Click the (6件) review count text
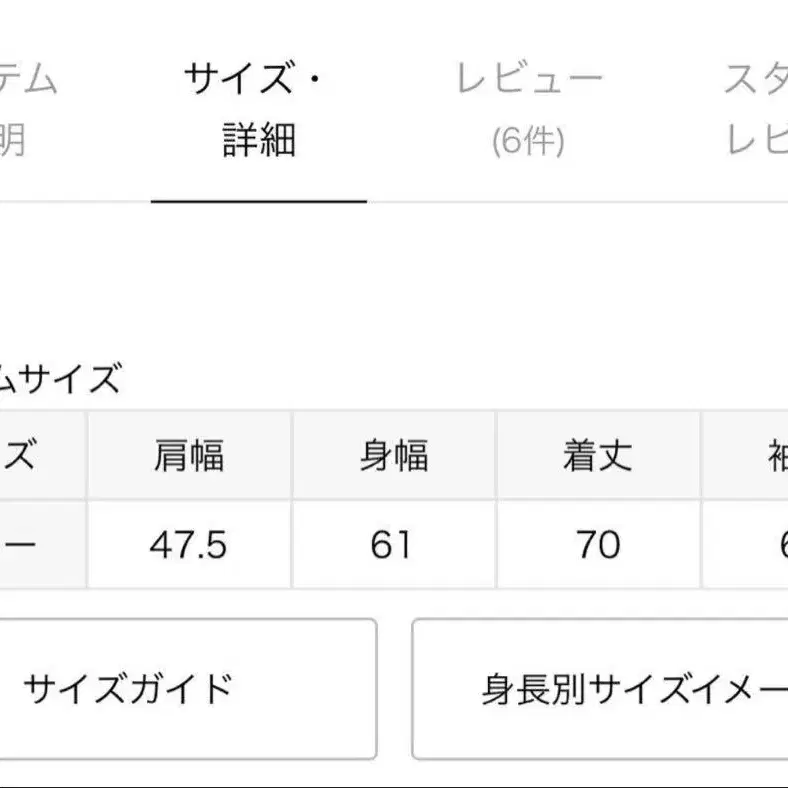The height and width of the screenshot is (788, 788). pos(529,142)
